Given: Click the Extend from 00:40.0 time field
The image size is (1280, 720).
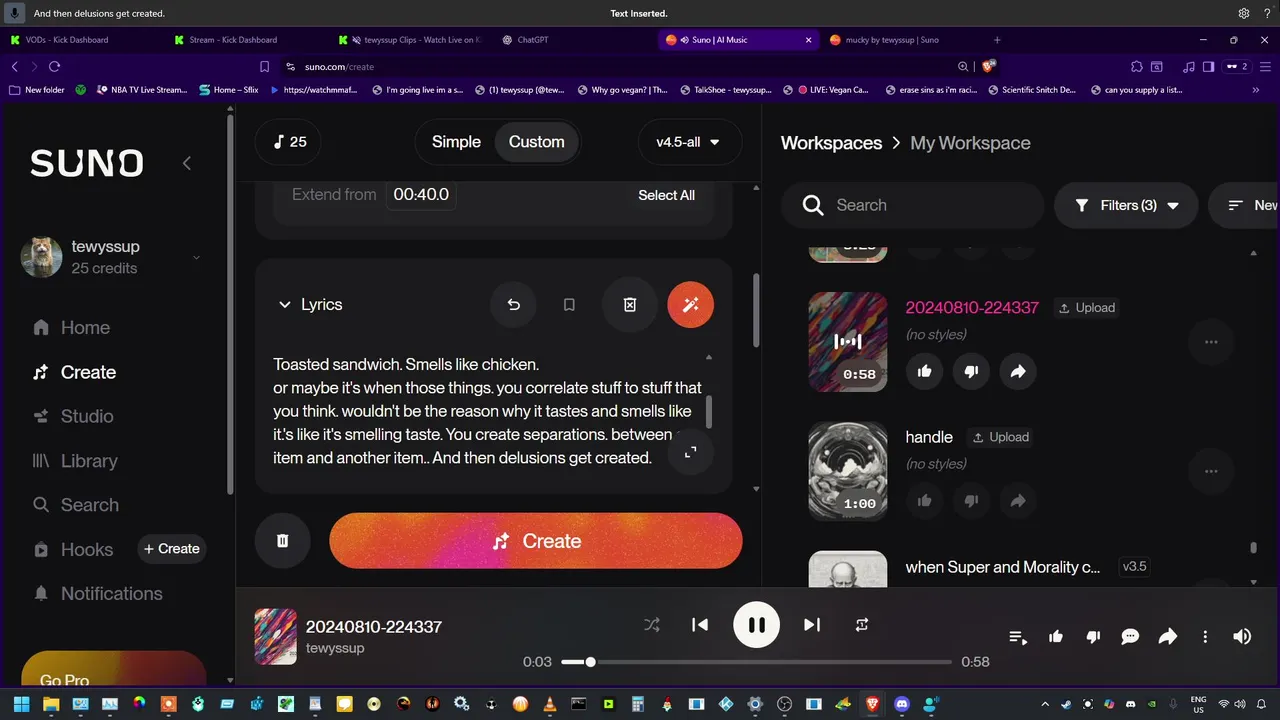Looking at the screenshot, I should pos(421,195).
